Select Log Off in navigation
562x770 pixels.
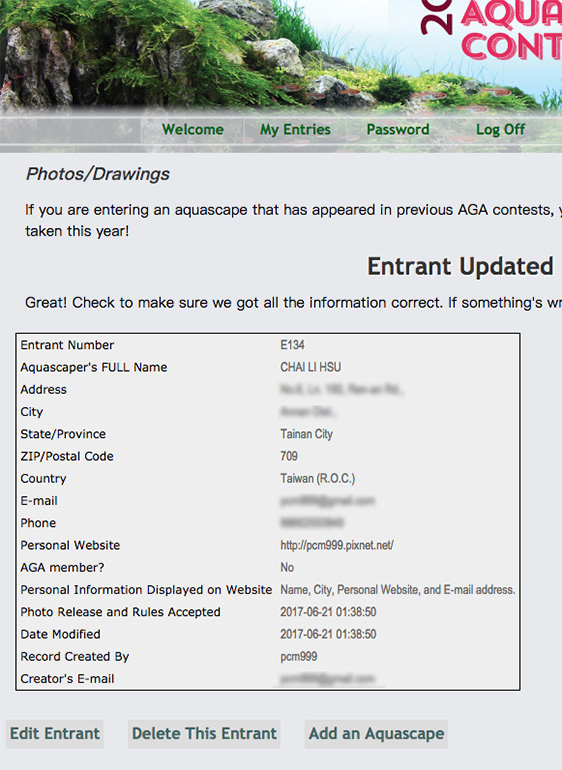click(x=500, y=130)
